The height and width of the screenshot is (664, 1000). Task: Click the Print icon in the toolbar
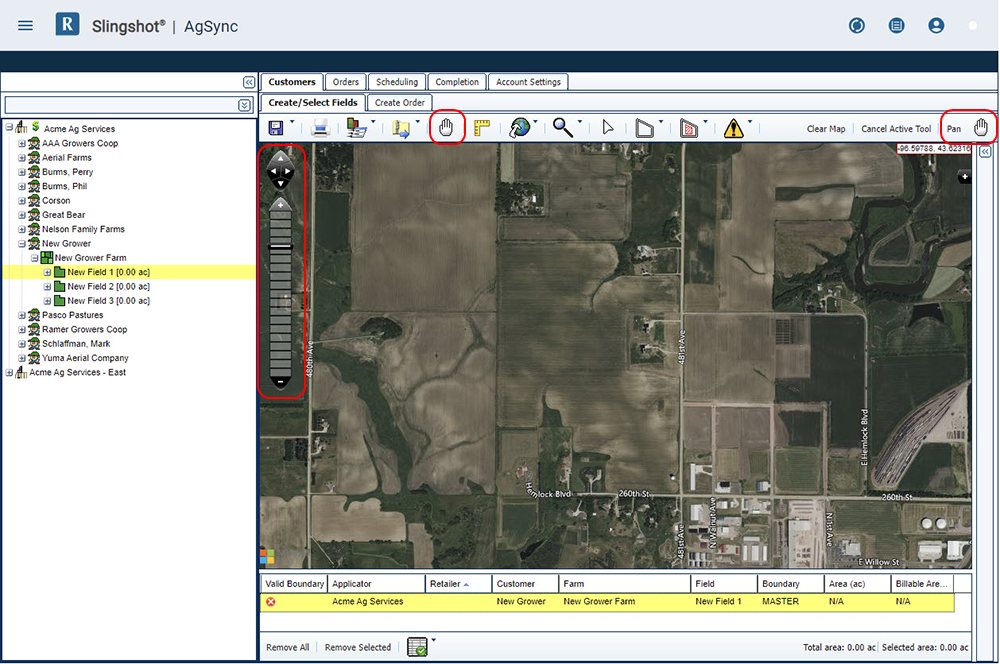(x=320, y=128)
